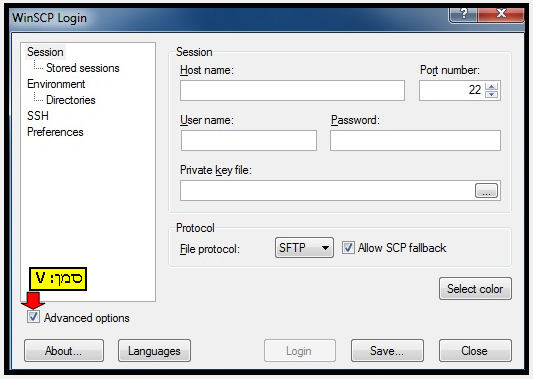Select Session in the settings tree

(46, 52)
